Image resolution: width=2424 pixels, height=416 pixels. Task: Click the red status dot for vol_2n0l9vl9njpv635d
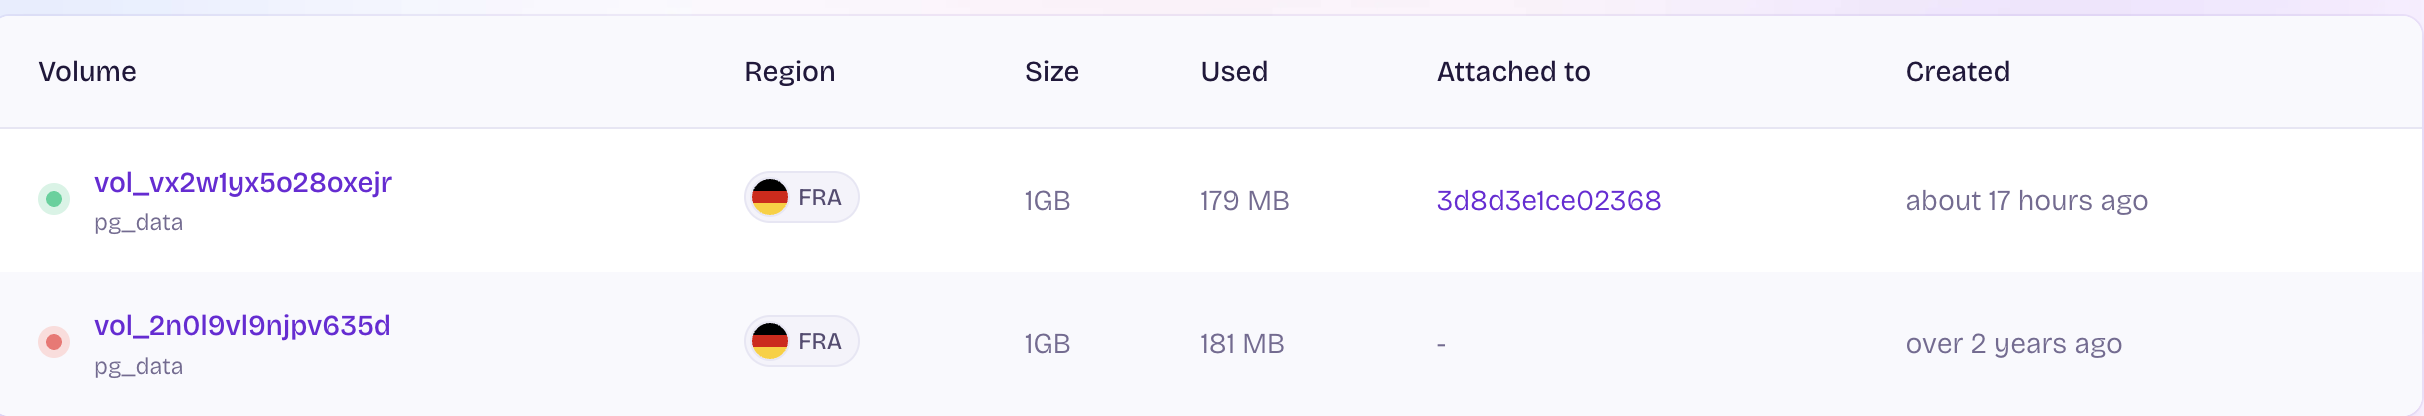pyautogui.click(x=54, y=342)
